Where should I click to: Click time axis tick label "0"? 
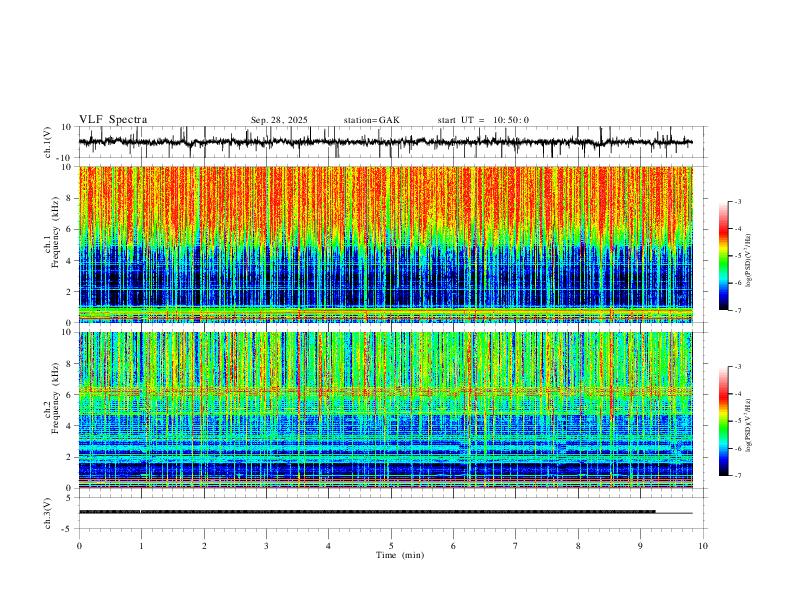(x=79, y=546)
